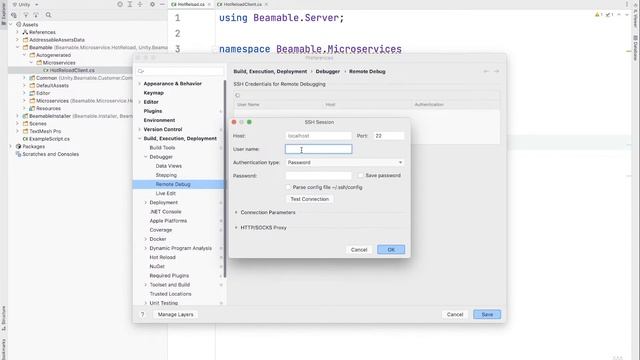Screen dimensions: 640x360
Task: Click the C# file icon of ExampleScript.cs
Action: click(25, 139)
